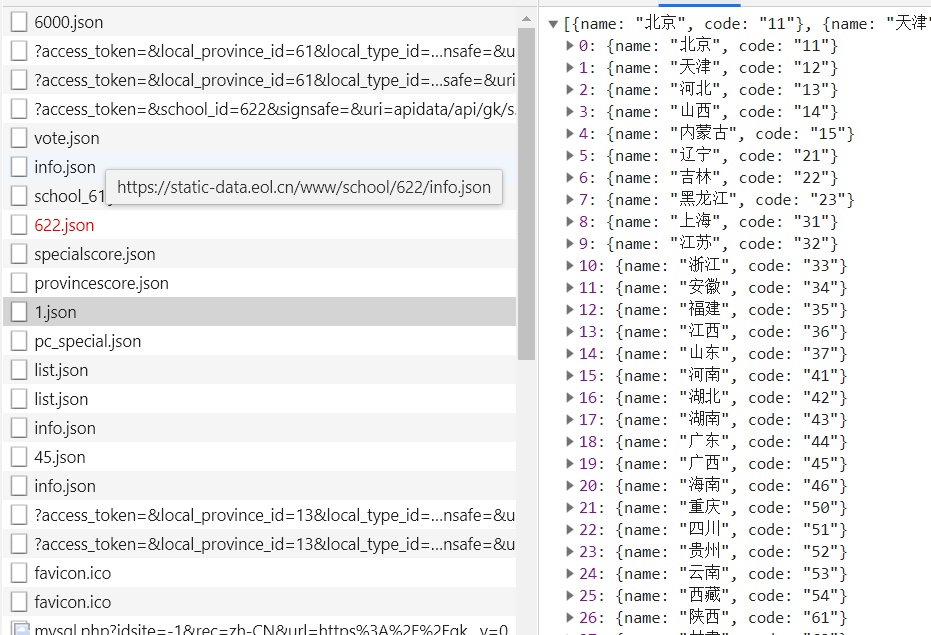This screenshot has height=635, width=931.
Task: Tick the checkbox beside 6000.json
Action: click(19, 22)
